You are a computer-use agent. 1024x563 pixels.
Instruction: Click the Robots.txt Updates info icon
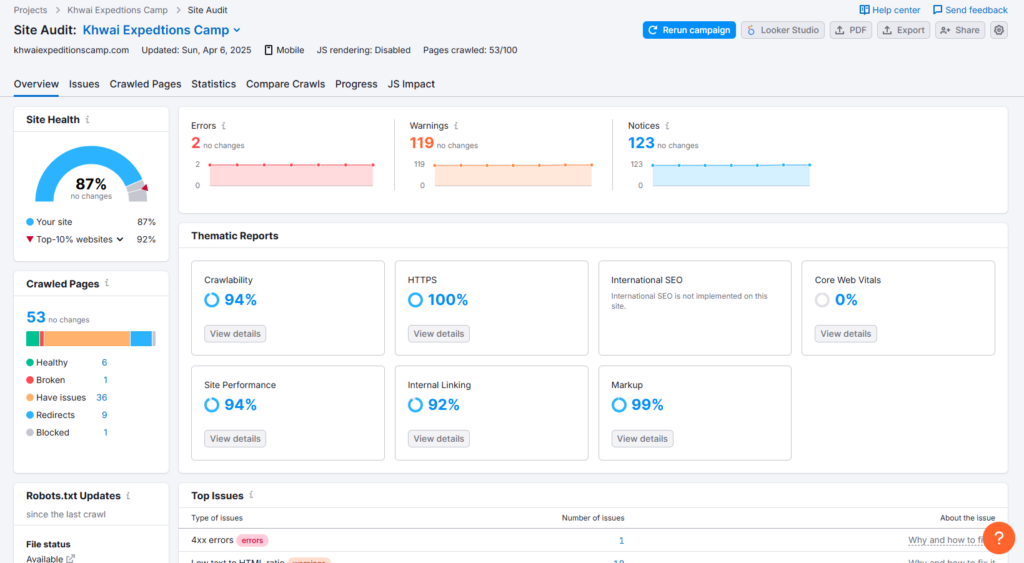pyautogui.click(x=129, y=495)
